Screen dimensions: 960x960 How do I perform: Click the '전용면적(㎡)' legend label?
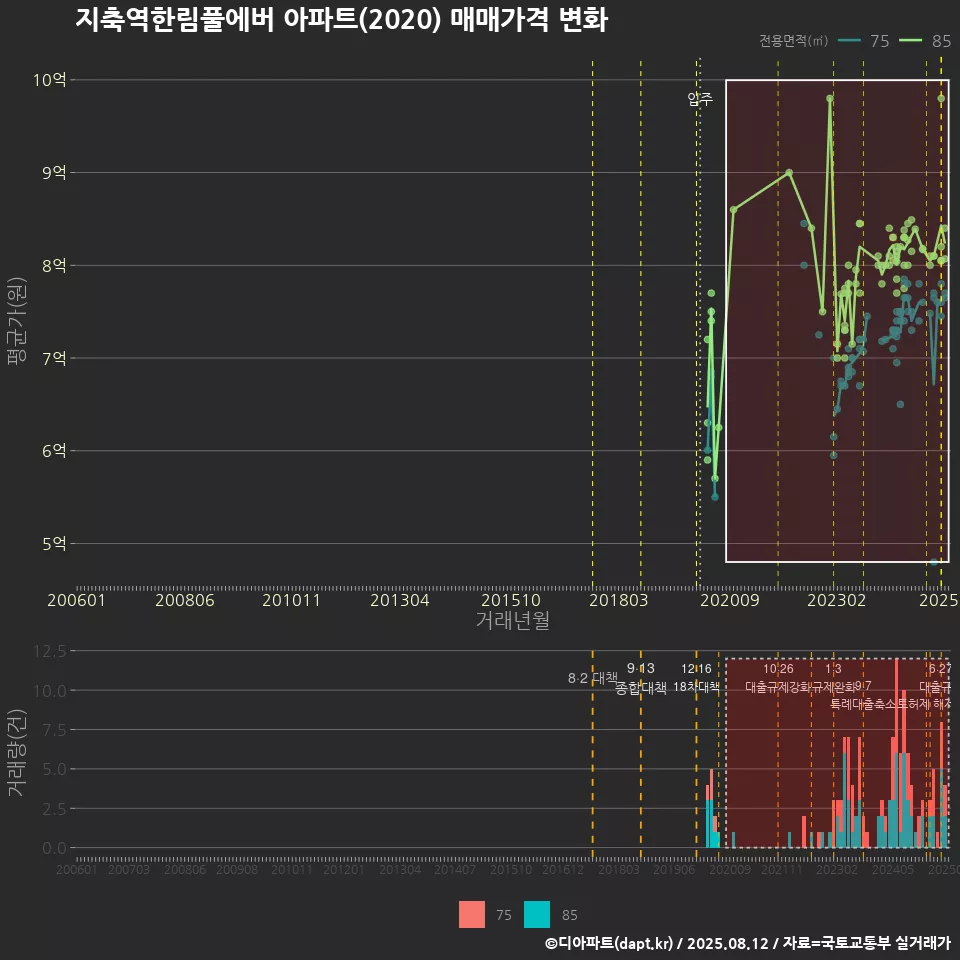coord(793,40)
